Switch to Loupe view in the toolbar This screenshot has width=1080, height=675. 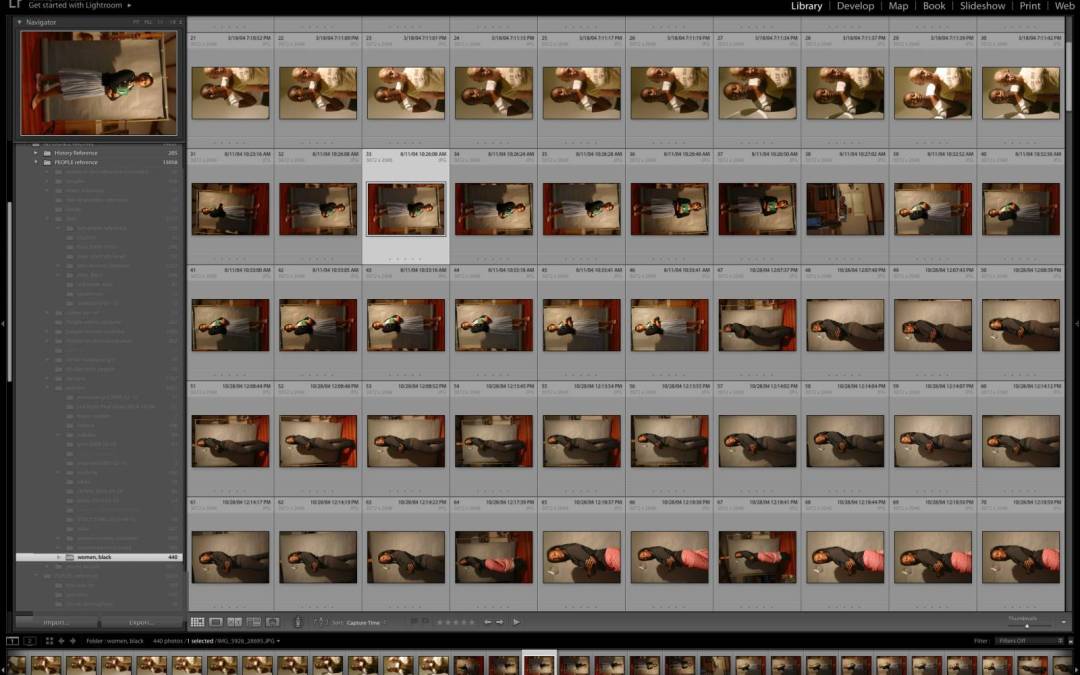point(216,622)
